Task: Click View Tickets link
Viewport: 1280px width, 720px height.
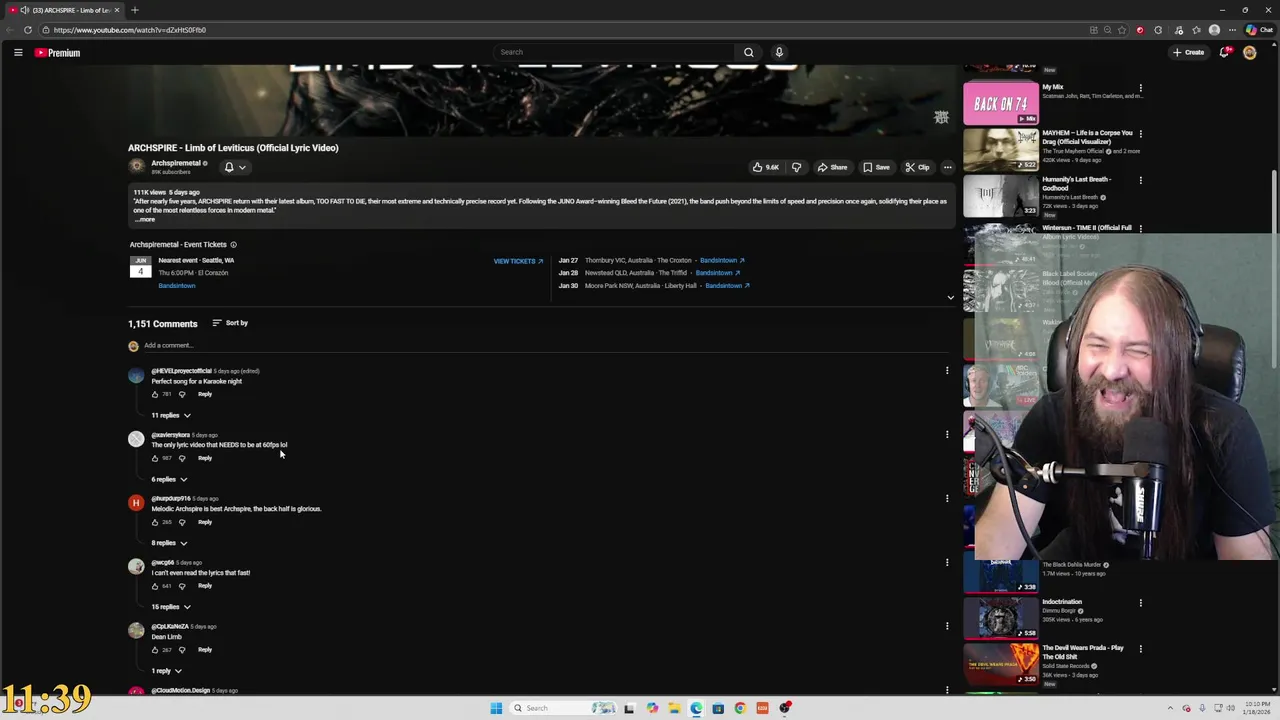Action: [518, 261]
